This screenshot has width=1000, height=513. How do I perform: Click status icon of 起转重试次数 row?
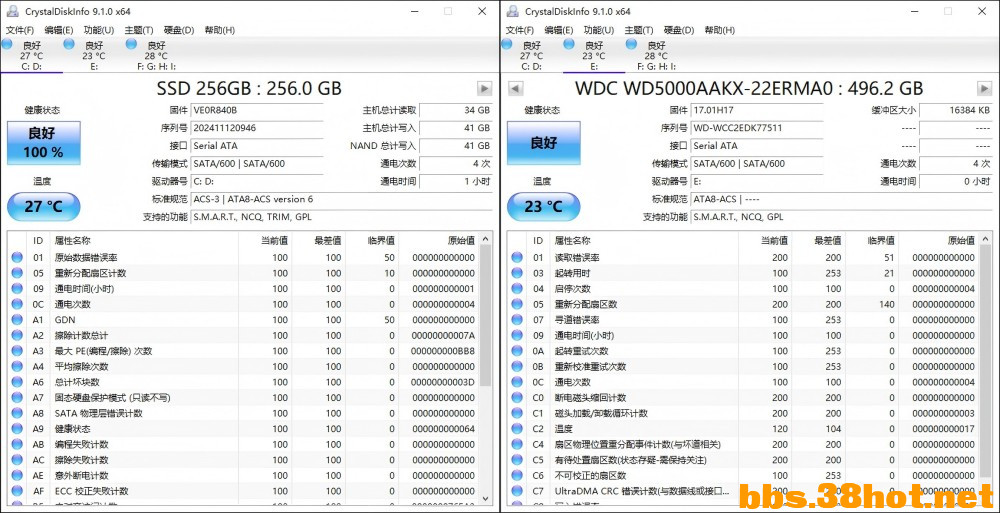tap(517, 351)
